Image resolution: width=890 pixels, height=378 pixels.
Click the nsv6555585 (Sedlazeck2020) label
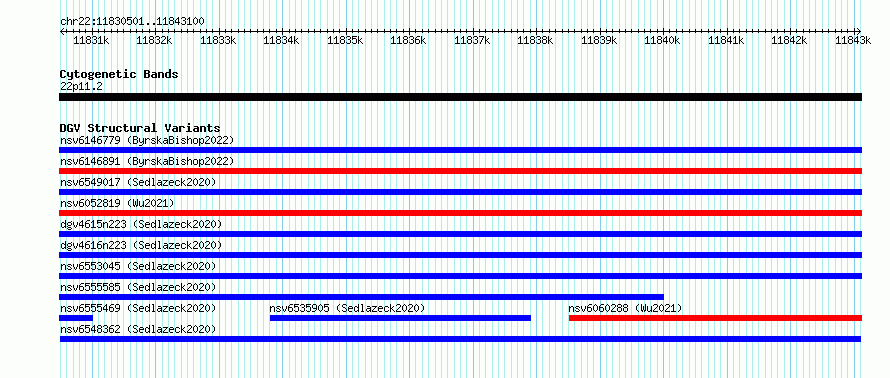(x=138, y=287)
